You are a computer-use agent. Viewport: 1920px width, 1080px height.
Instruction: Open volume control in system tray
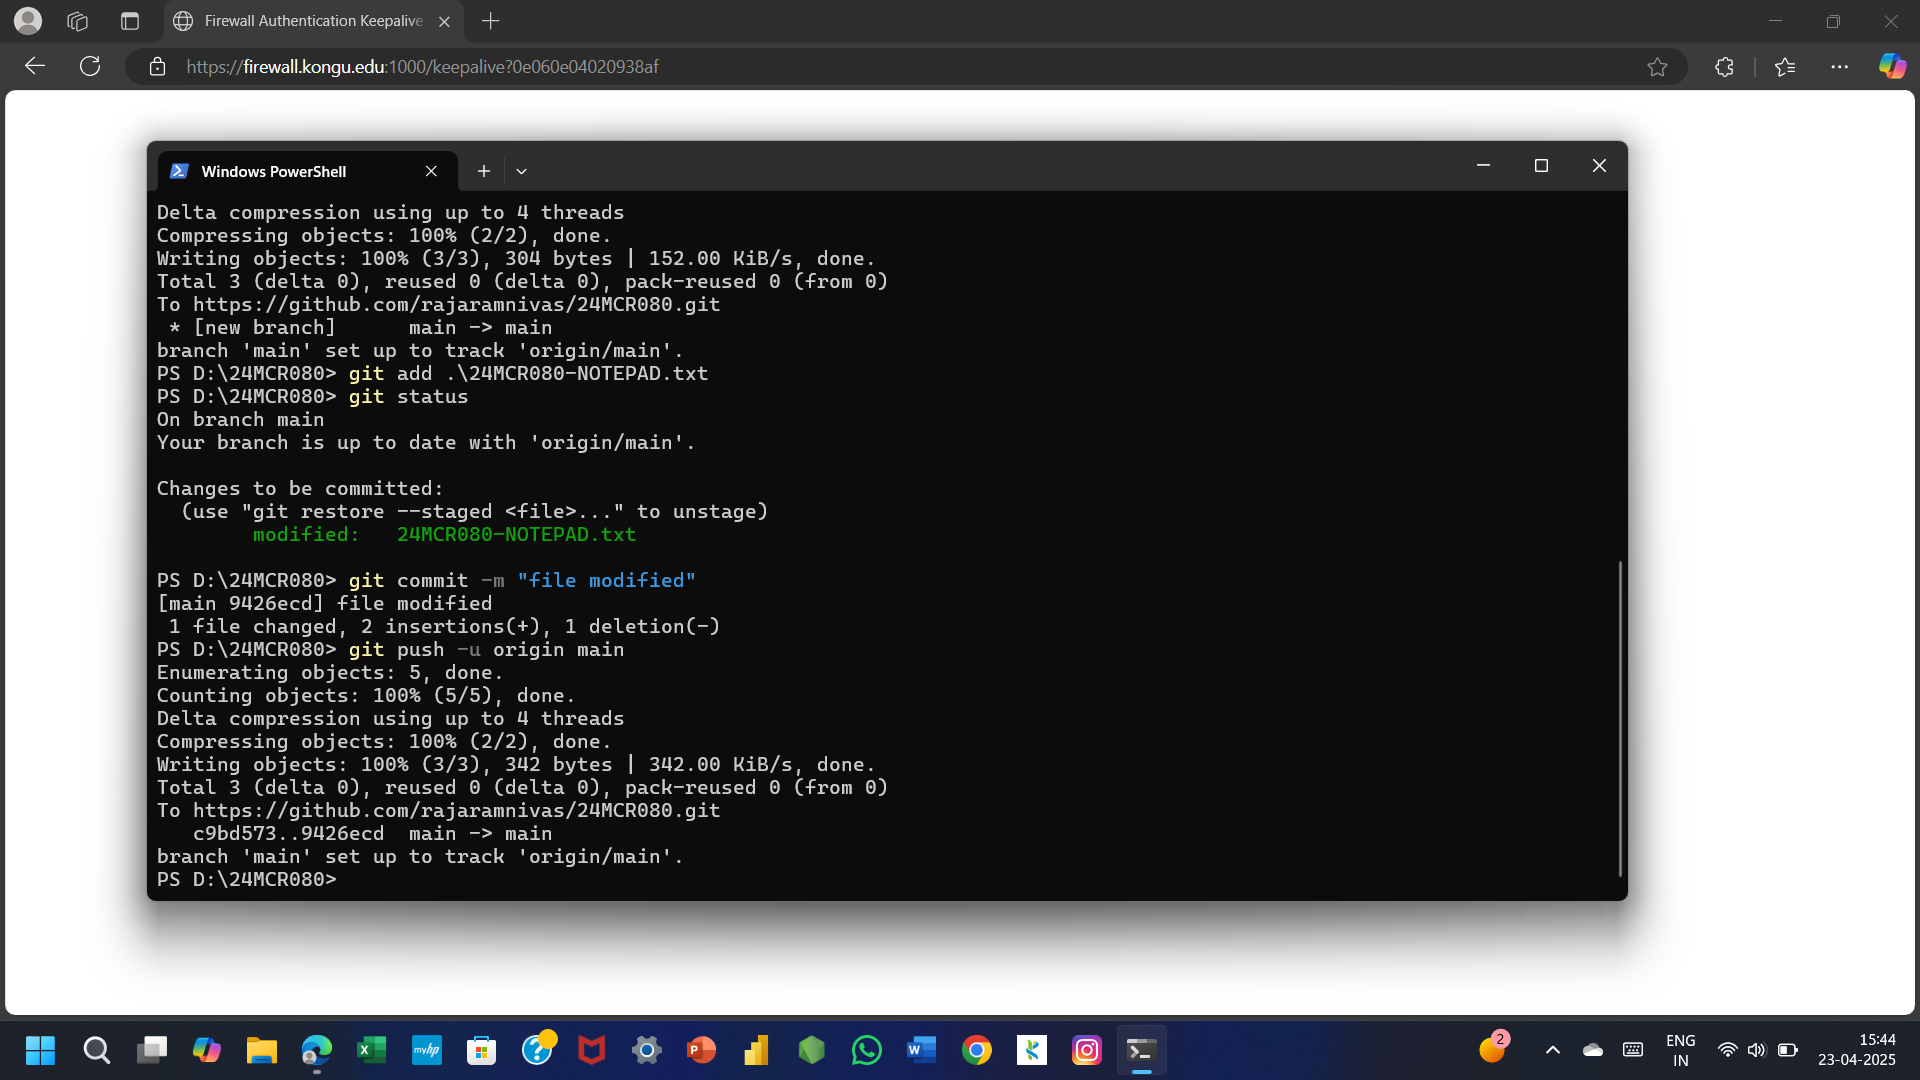coord(1757,1050)
